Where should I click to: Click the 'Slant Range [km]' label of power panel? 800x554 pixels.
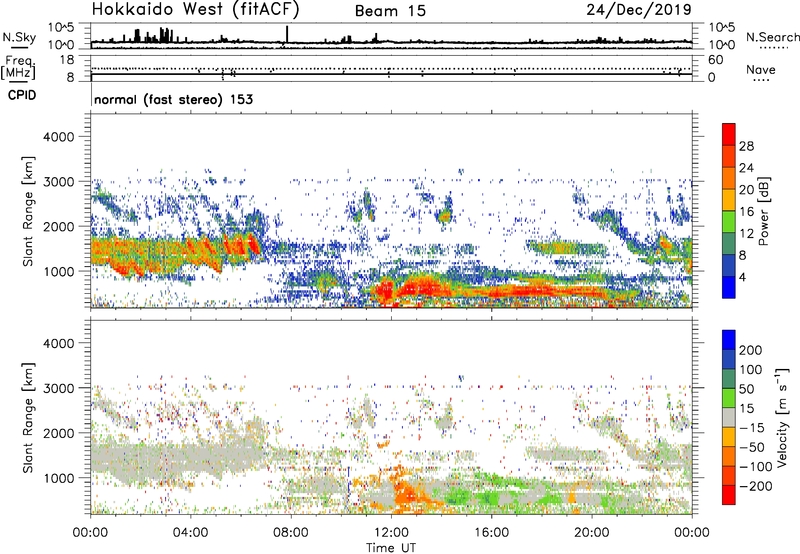point(28,211)
